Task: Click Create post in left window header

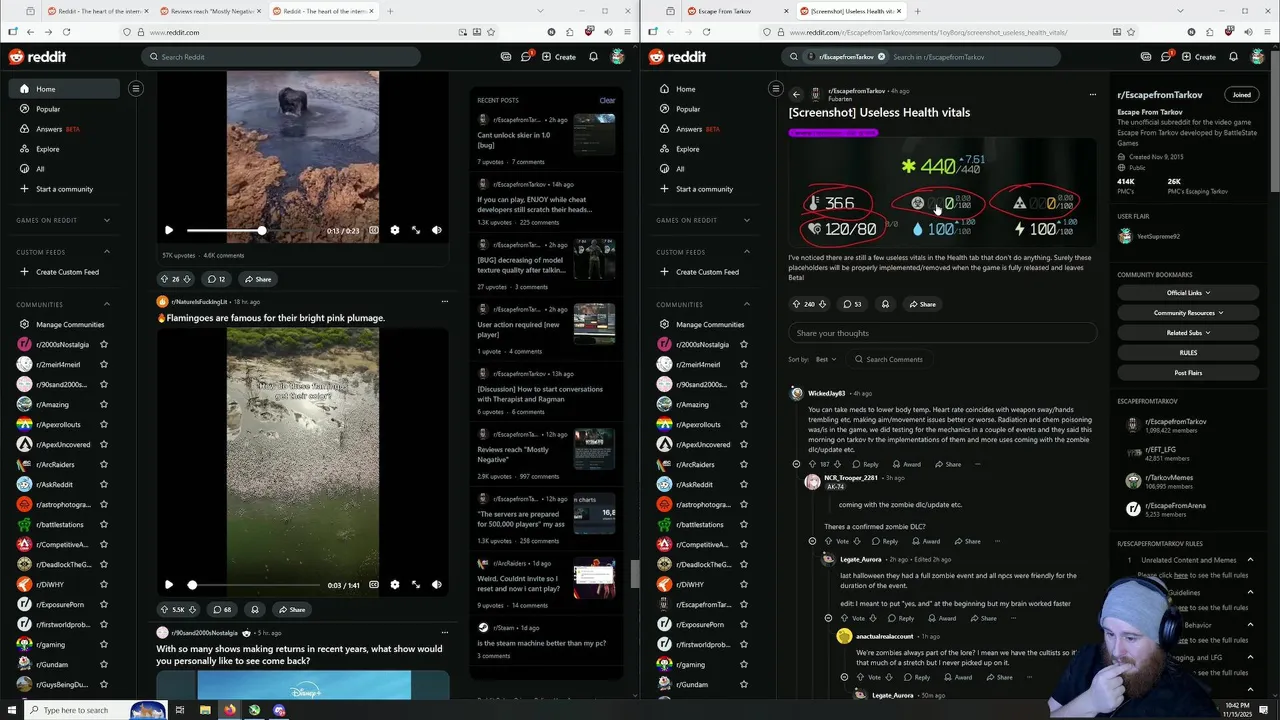Action: pos(559,57)
